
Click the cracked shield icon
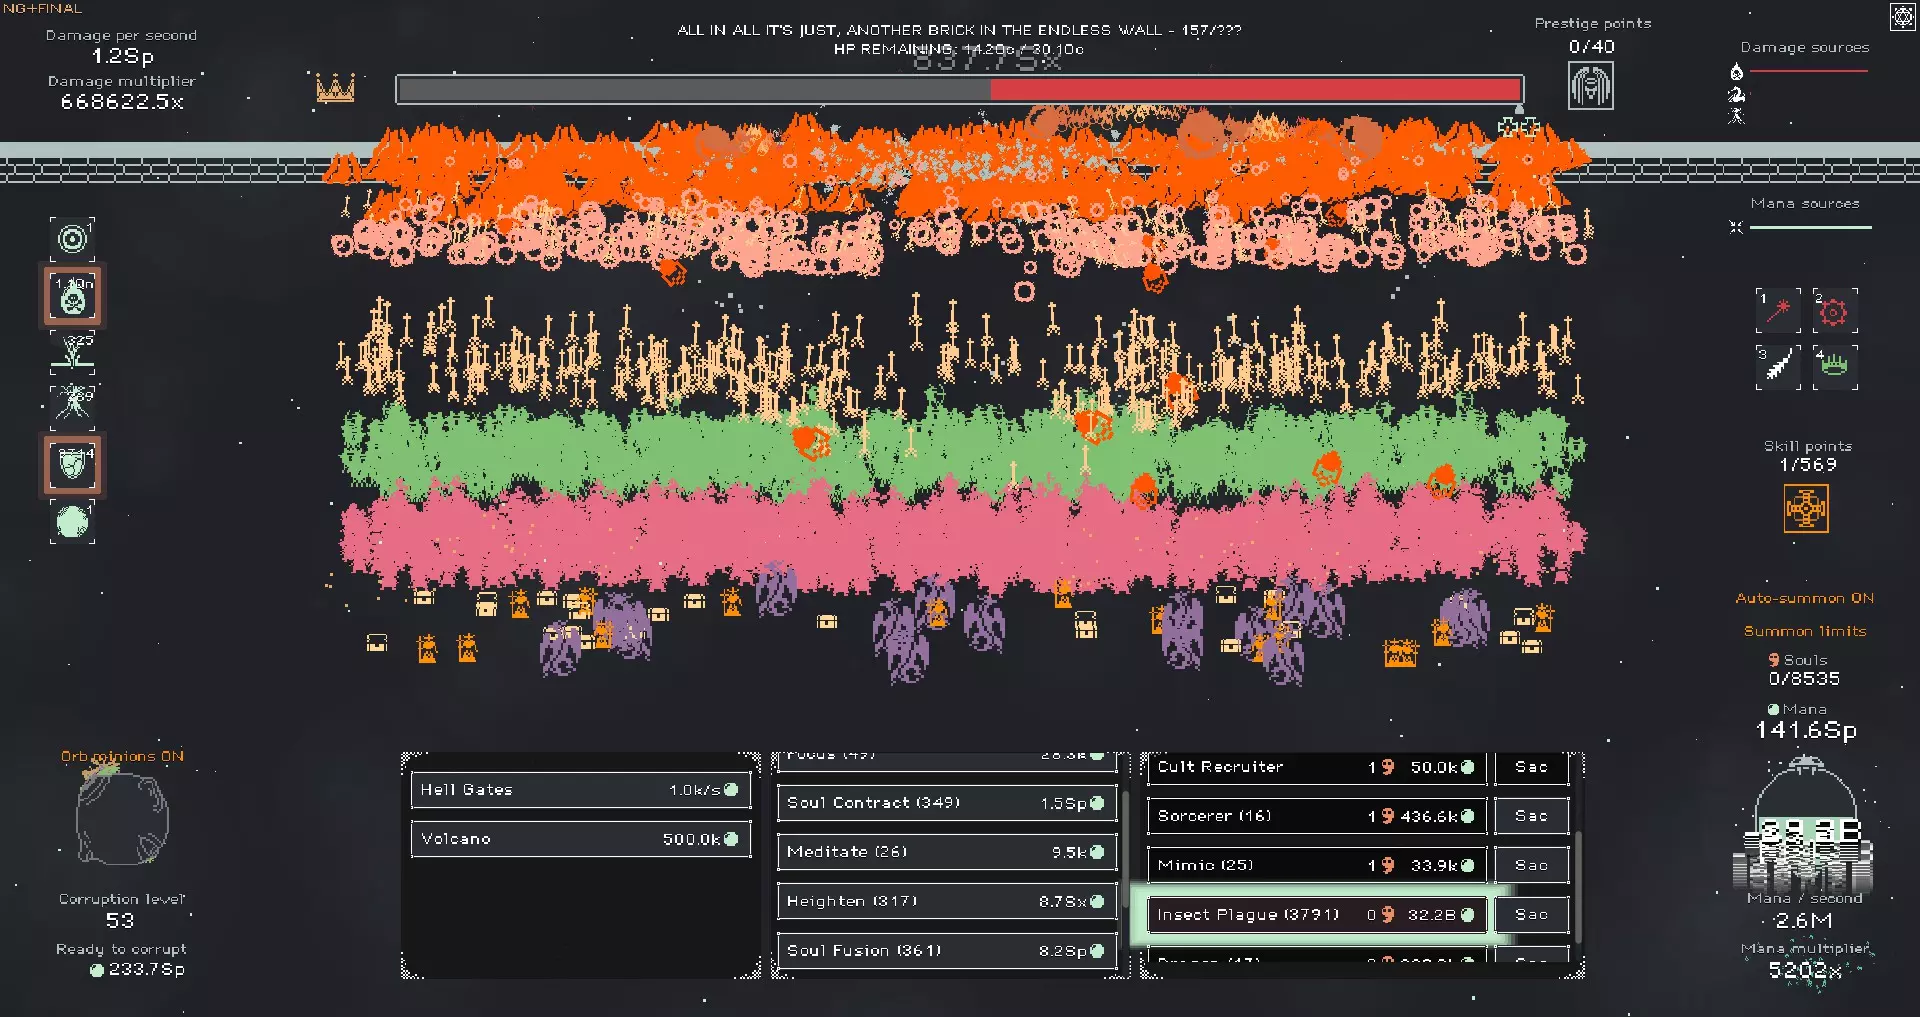72,464
